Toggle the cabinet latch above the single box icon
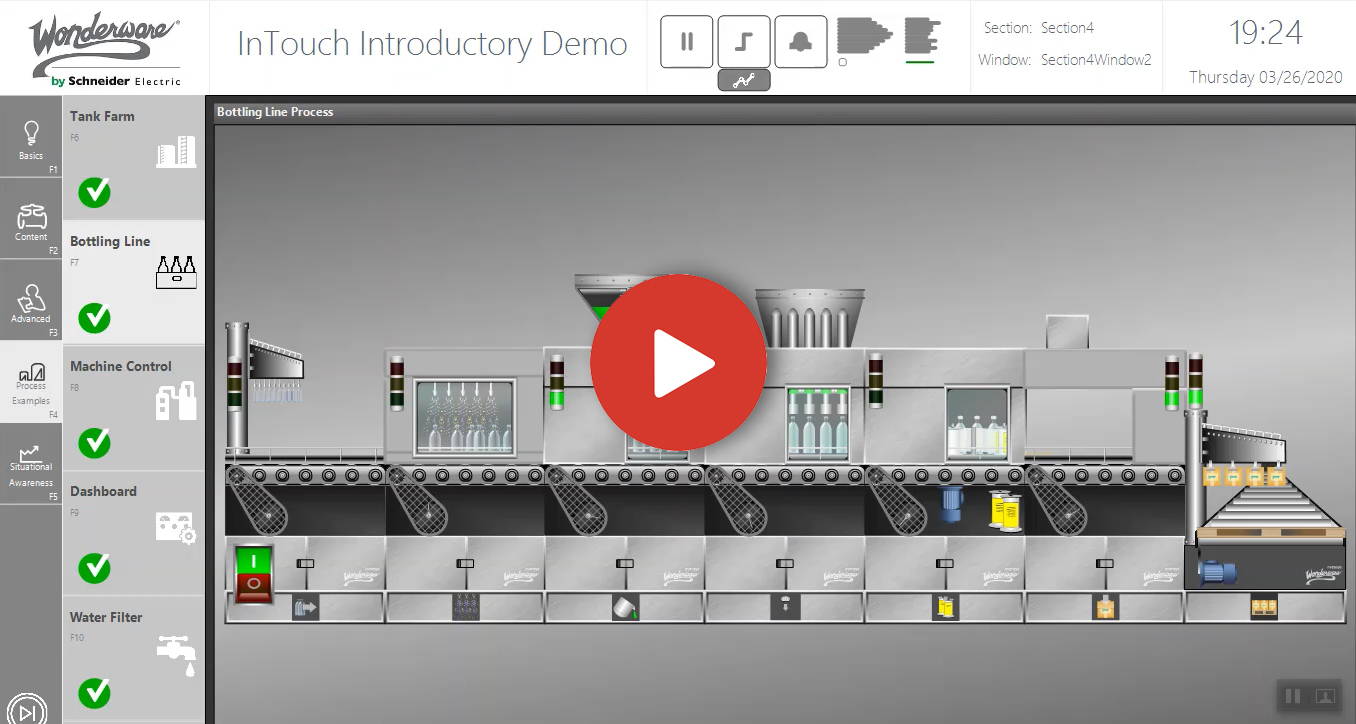Screen dimensions: 1356x724 (x=1105, y=564)
